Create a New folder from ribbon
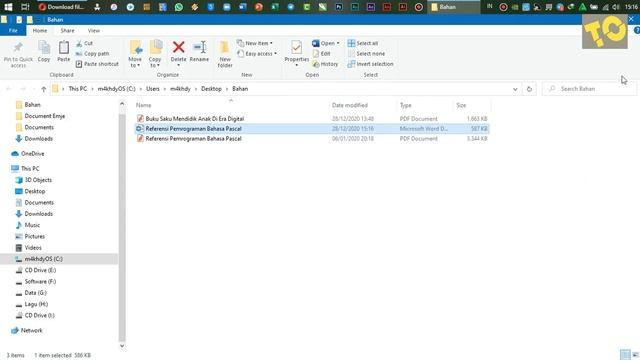The width and height of the screenshot is (640, 360). point(225,54)
